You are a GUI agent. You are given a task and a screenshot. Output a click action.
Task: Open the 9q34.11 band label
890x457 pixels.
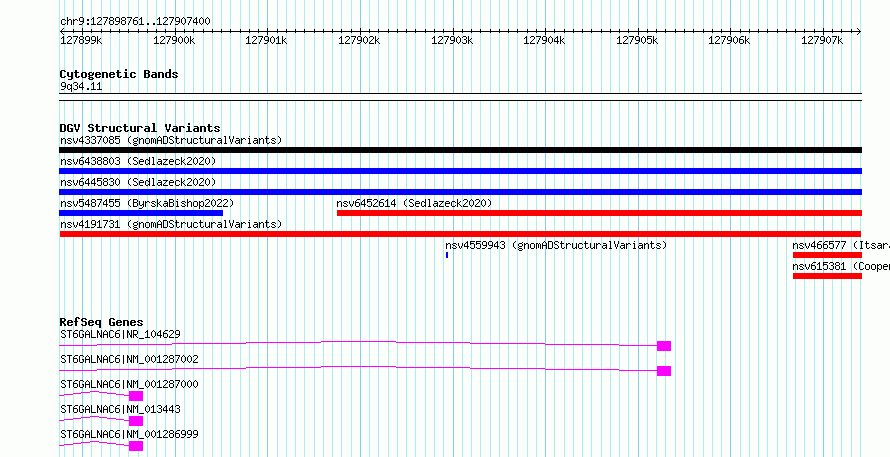(81, 87)
